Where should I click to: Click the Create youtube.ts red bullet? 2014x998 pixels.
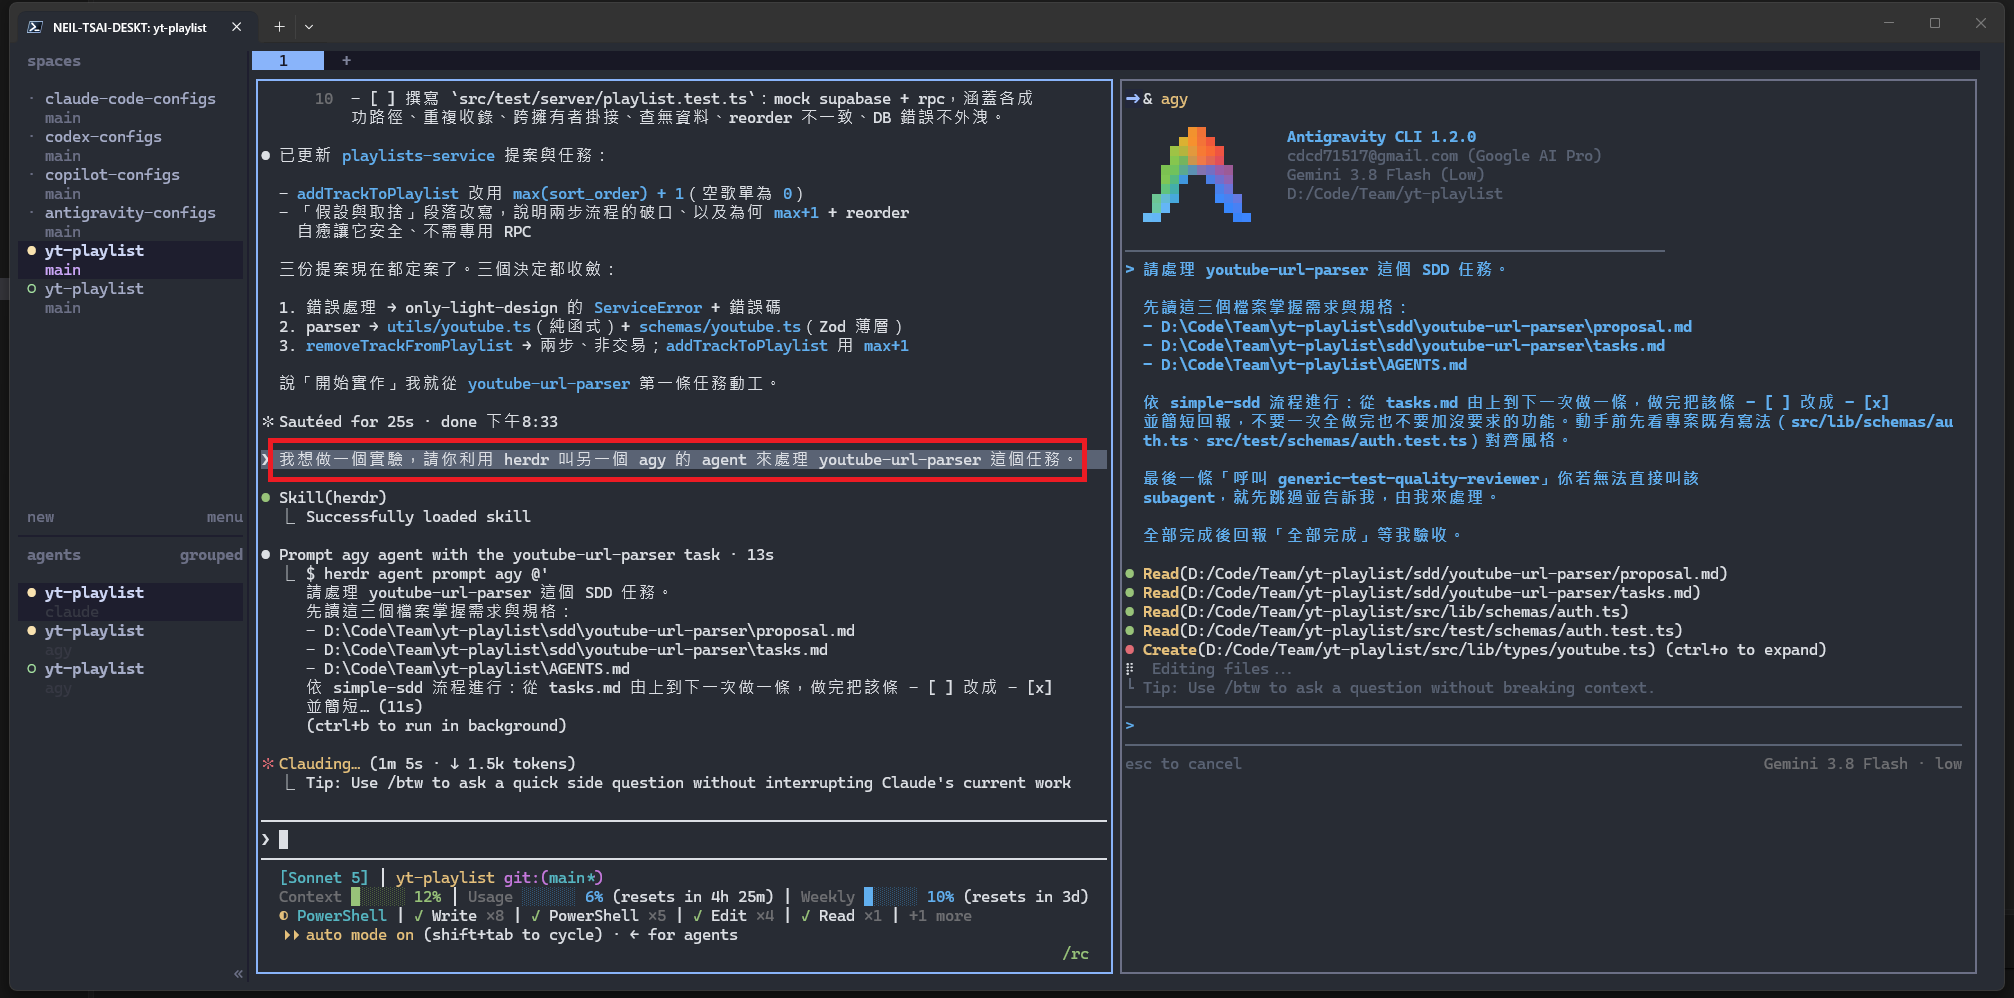pyautogui.click(x=1130, y=649)
